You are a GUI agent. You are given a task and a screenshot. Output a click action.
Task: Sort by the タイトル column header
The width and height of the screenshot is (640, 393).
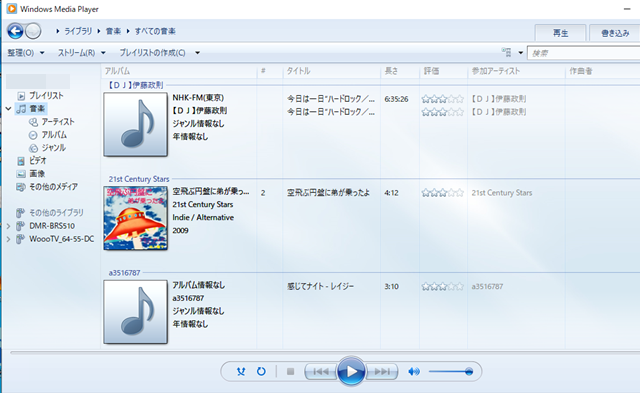pos(331,71)
